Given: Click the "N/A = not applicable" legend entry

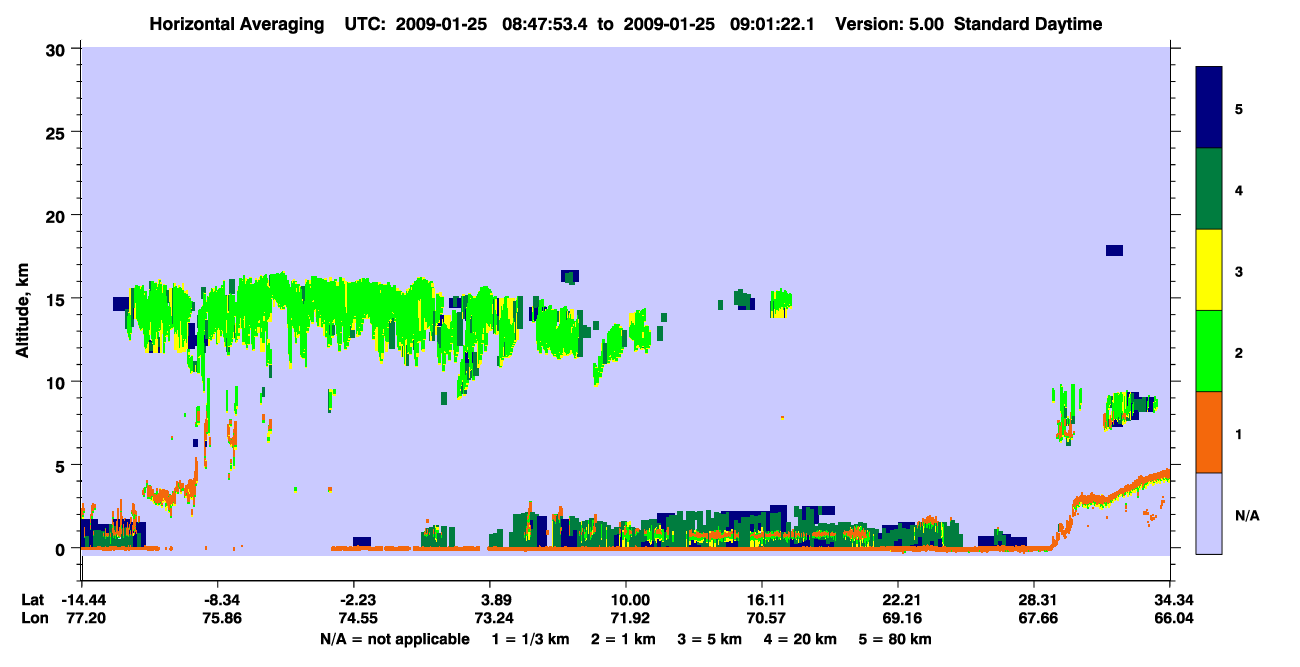Looking at the screenshot, I should coord(395,639).
